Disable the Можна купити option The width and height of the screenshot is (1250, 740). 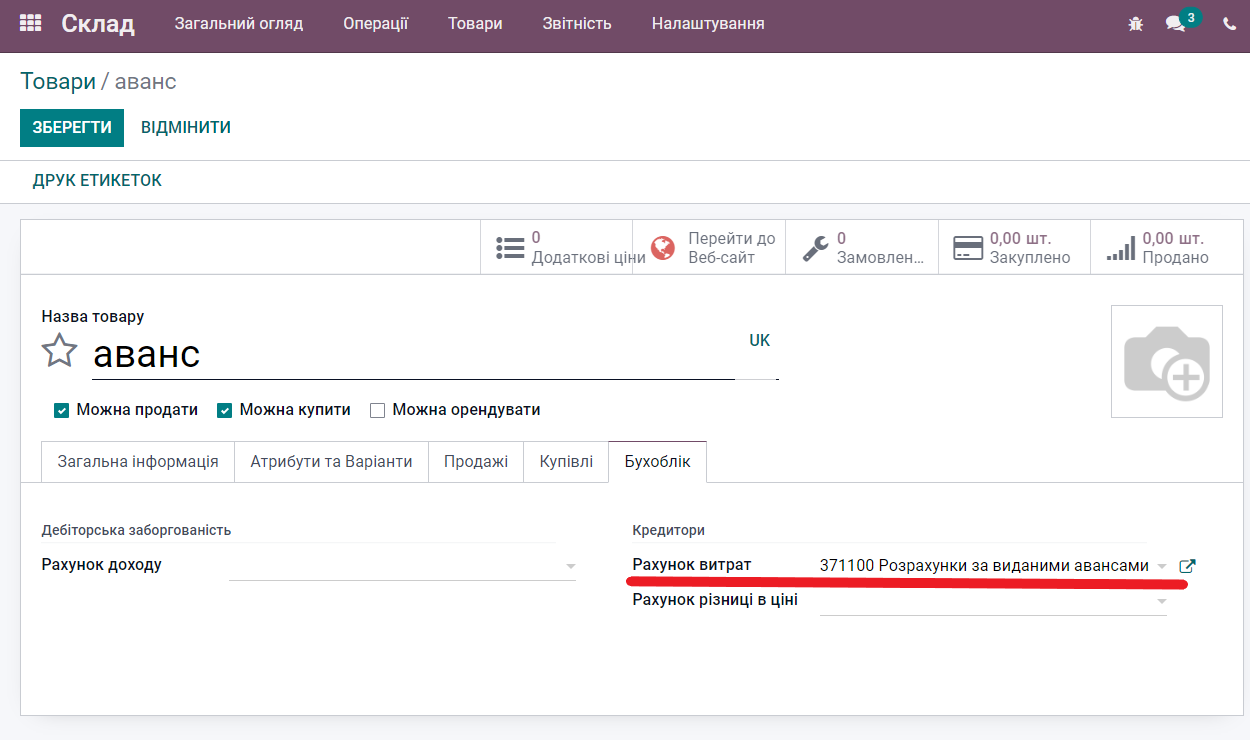(x=224, y=410)
